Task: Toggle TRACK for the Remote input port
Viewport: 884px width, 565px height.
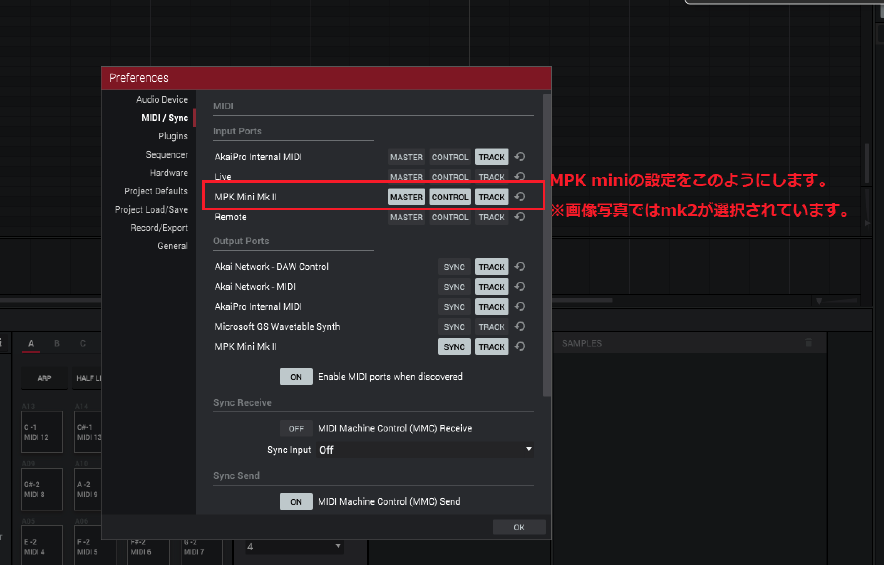Action: 492,217
